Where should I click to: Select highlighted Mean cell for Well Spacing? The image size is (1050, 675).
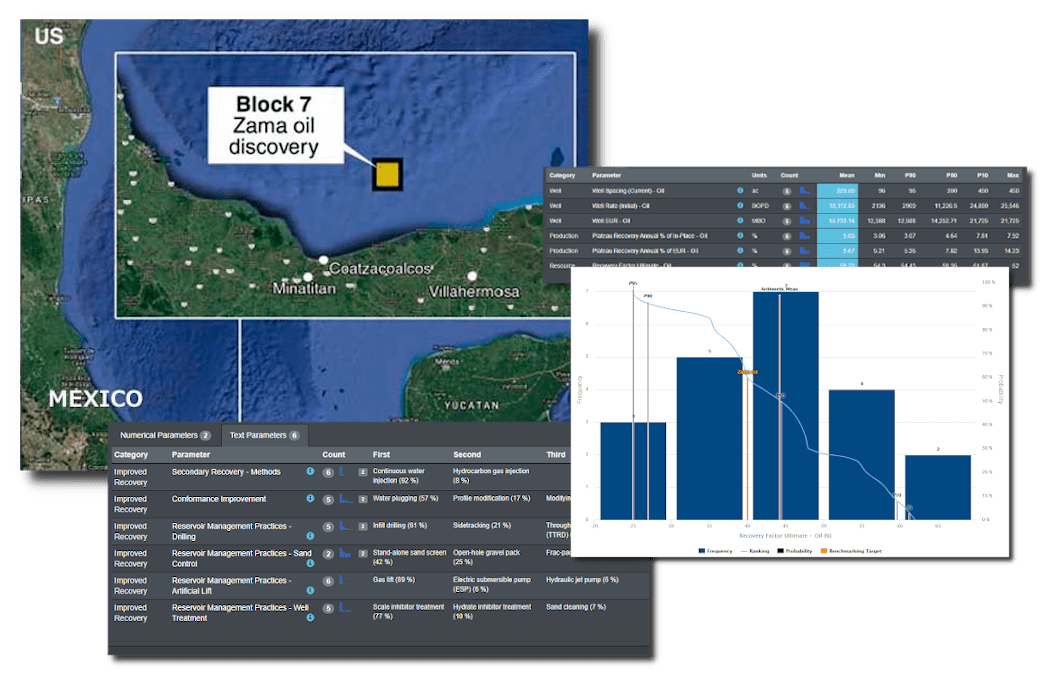click(x=838, y=191)
